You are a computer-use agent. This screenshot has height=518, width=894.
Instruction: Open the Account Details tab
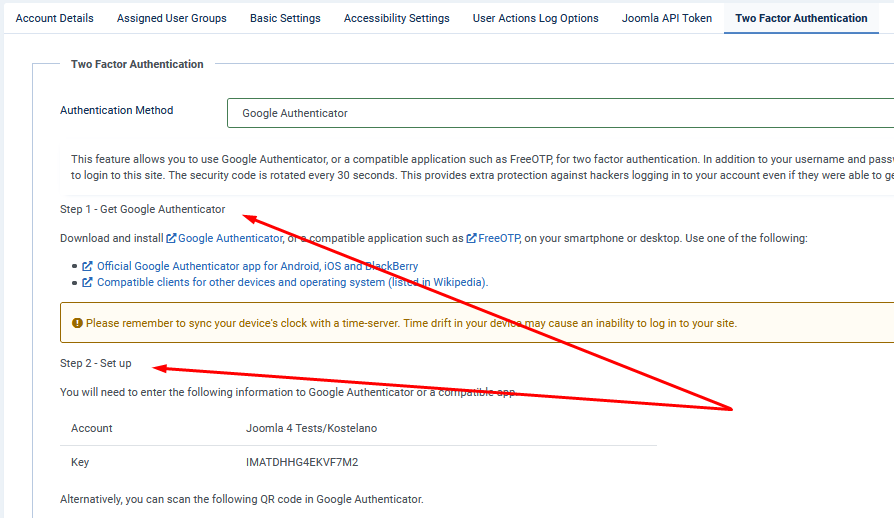click(54, 18)
